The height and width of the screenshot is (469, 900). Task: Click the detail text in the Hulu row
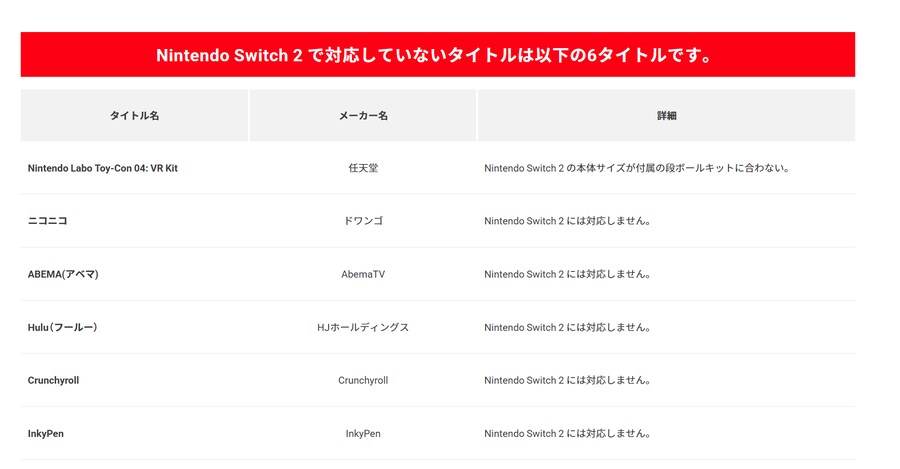[568, 327]
